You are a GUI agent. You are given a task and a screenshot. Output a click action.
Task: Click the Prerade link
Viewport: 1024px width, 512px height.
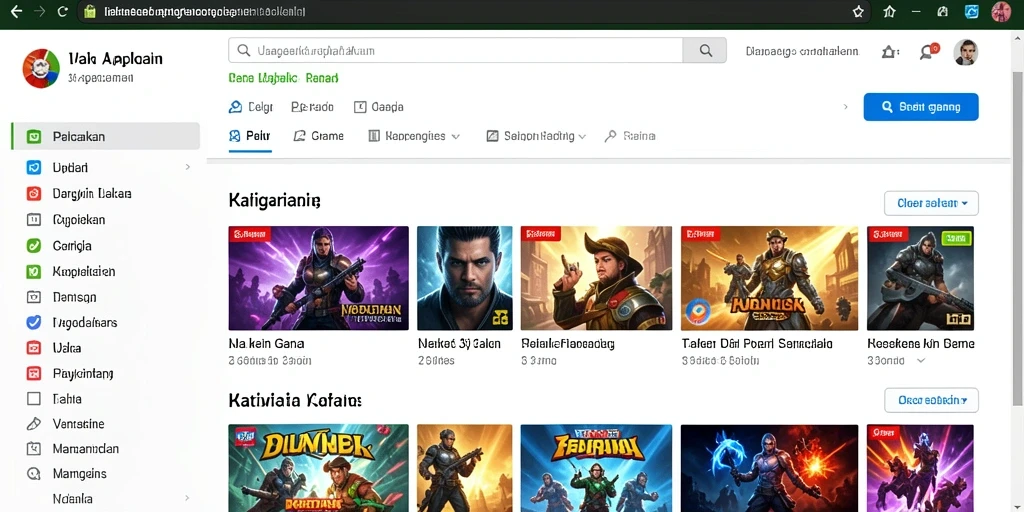tap(312, 107)
